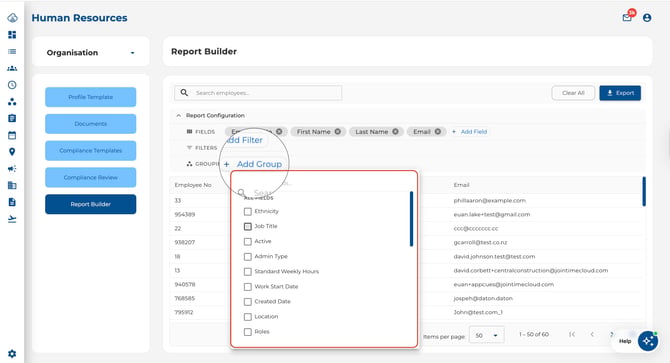Go to the previous page of results
This screenshot has width=670, height=363.
tap(592, 334)
